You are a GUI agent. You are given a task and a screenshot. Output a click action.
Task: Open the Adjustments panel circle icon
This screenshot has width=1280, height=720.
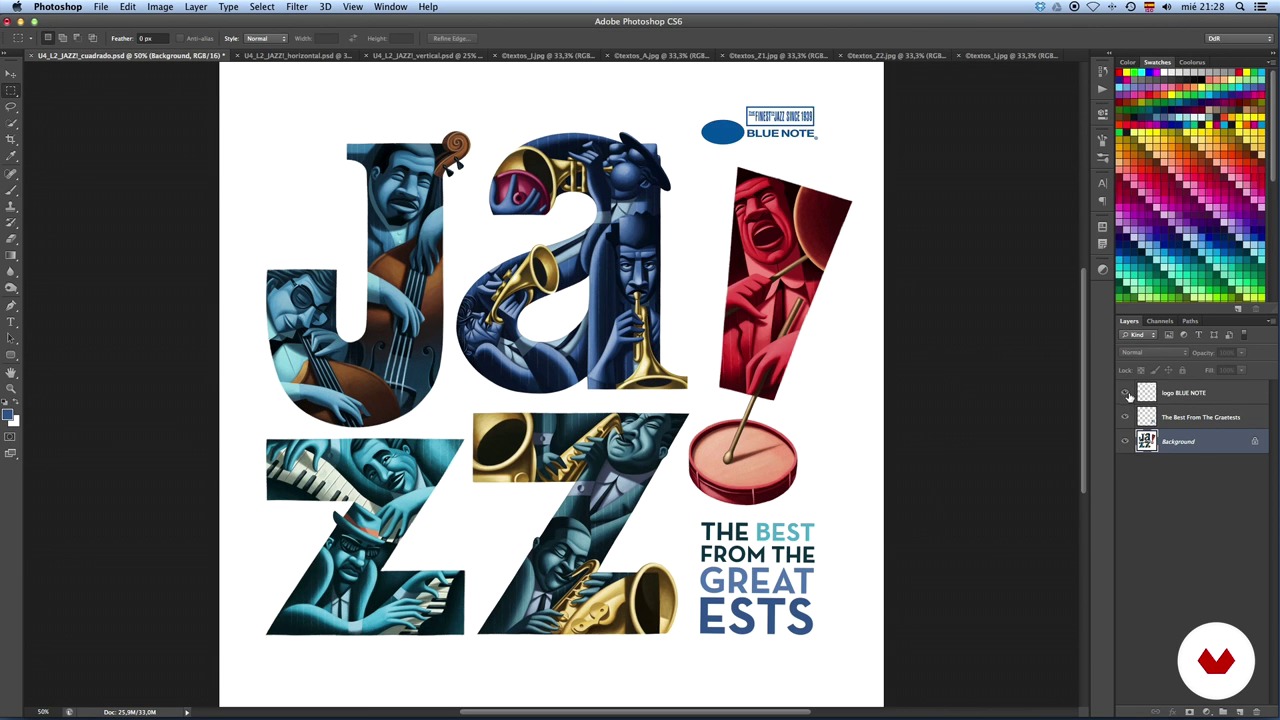[1102, 269]
